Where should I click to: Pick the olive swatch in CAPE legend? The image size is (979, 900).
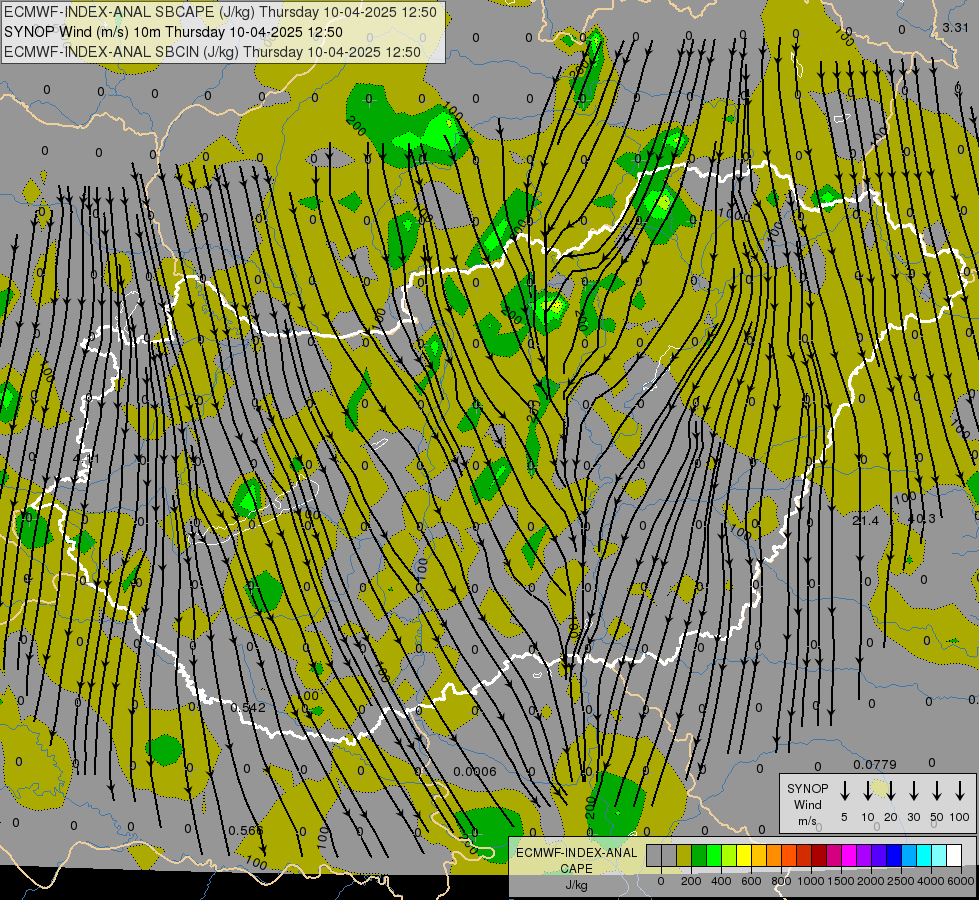coord(684,855)
